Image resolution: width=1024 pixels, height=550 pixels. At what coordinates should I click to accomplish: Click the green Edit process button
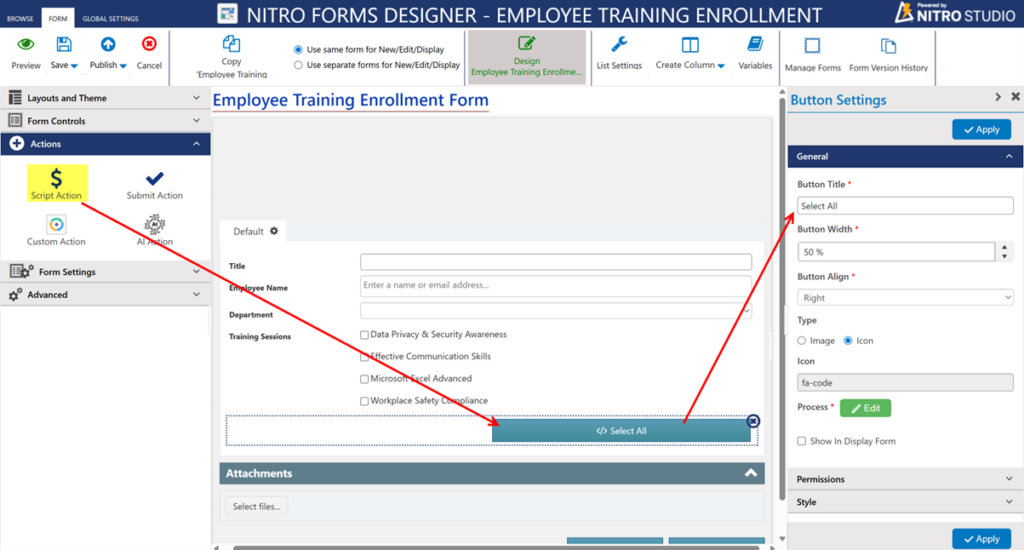pyautogui.click(x=865, y=408)
